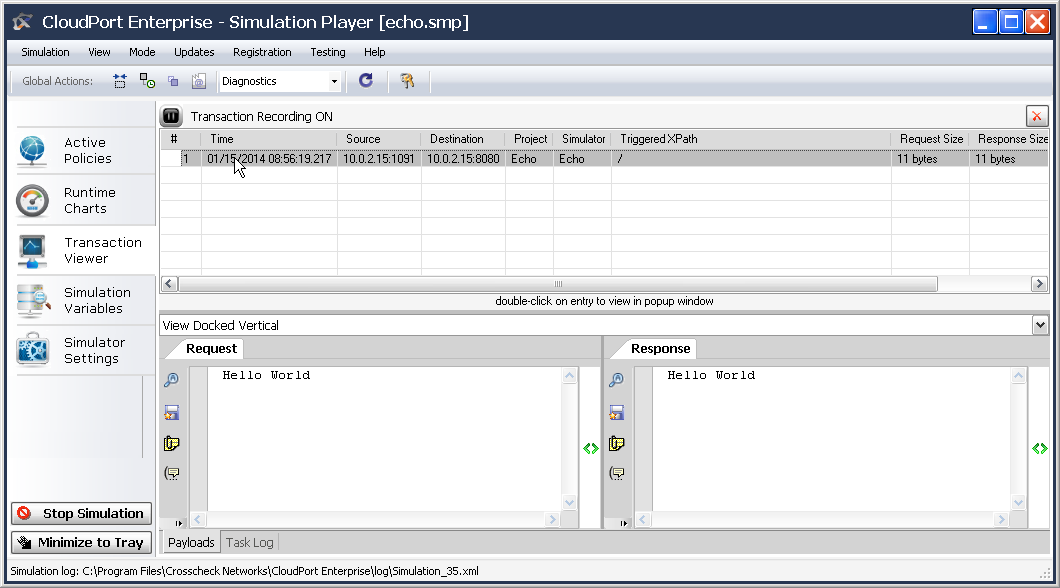Viewport: 1060px width, 588px height.
Task: Click the transaction table scroll-right arrow
Action: [1040, 284]
